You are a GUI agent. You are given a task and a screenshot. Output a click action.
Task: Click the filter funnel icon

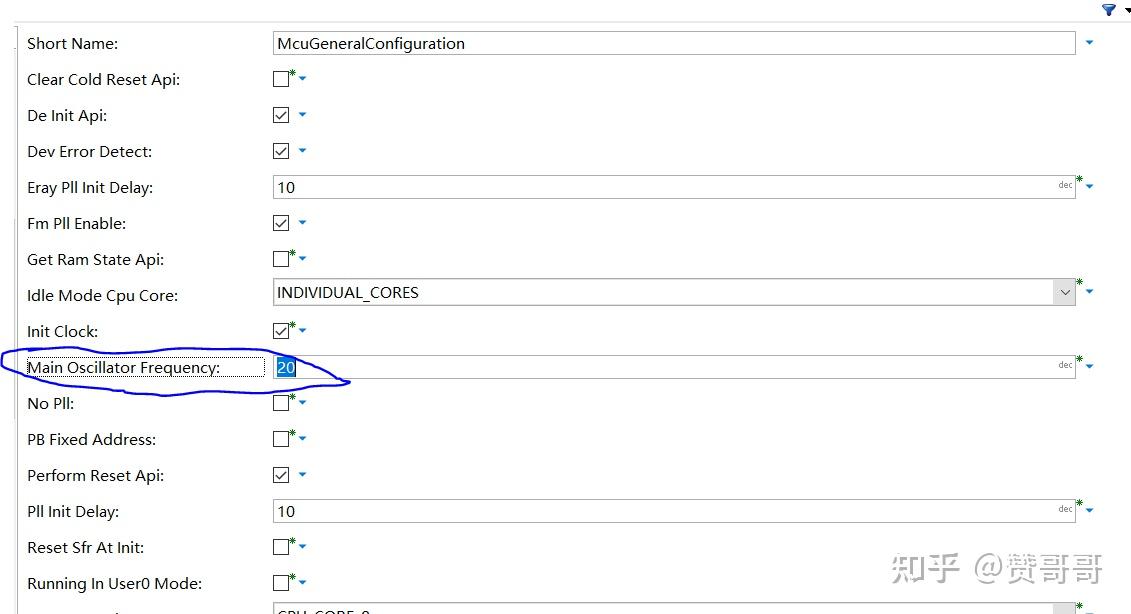pyautogui.click(x=1108, y=10)
